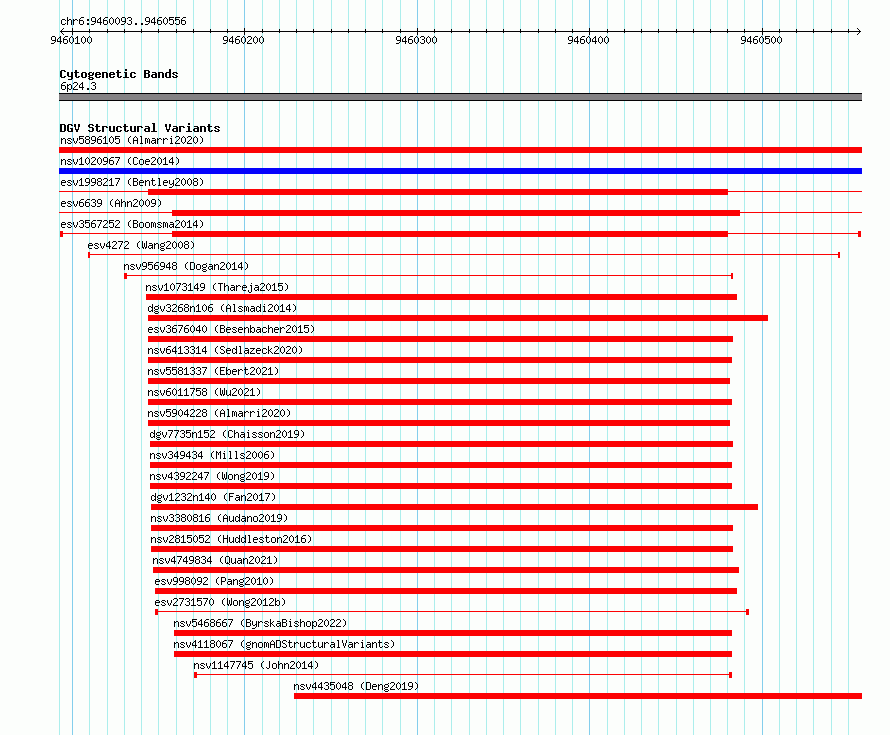890x735 pixels.
Task: Click the 9460200 ruler coordinate
Action: (x=244, y=40)
